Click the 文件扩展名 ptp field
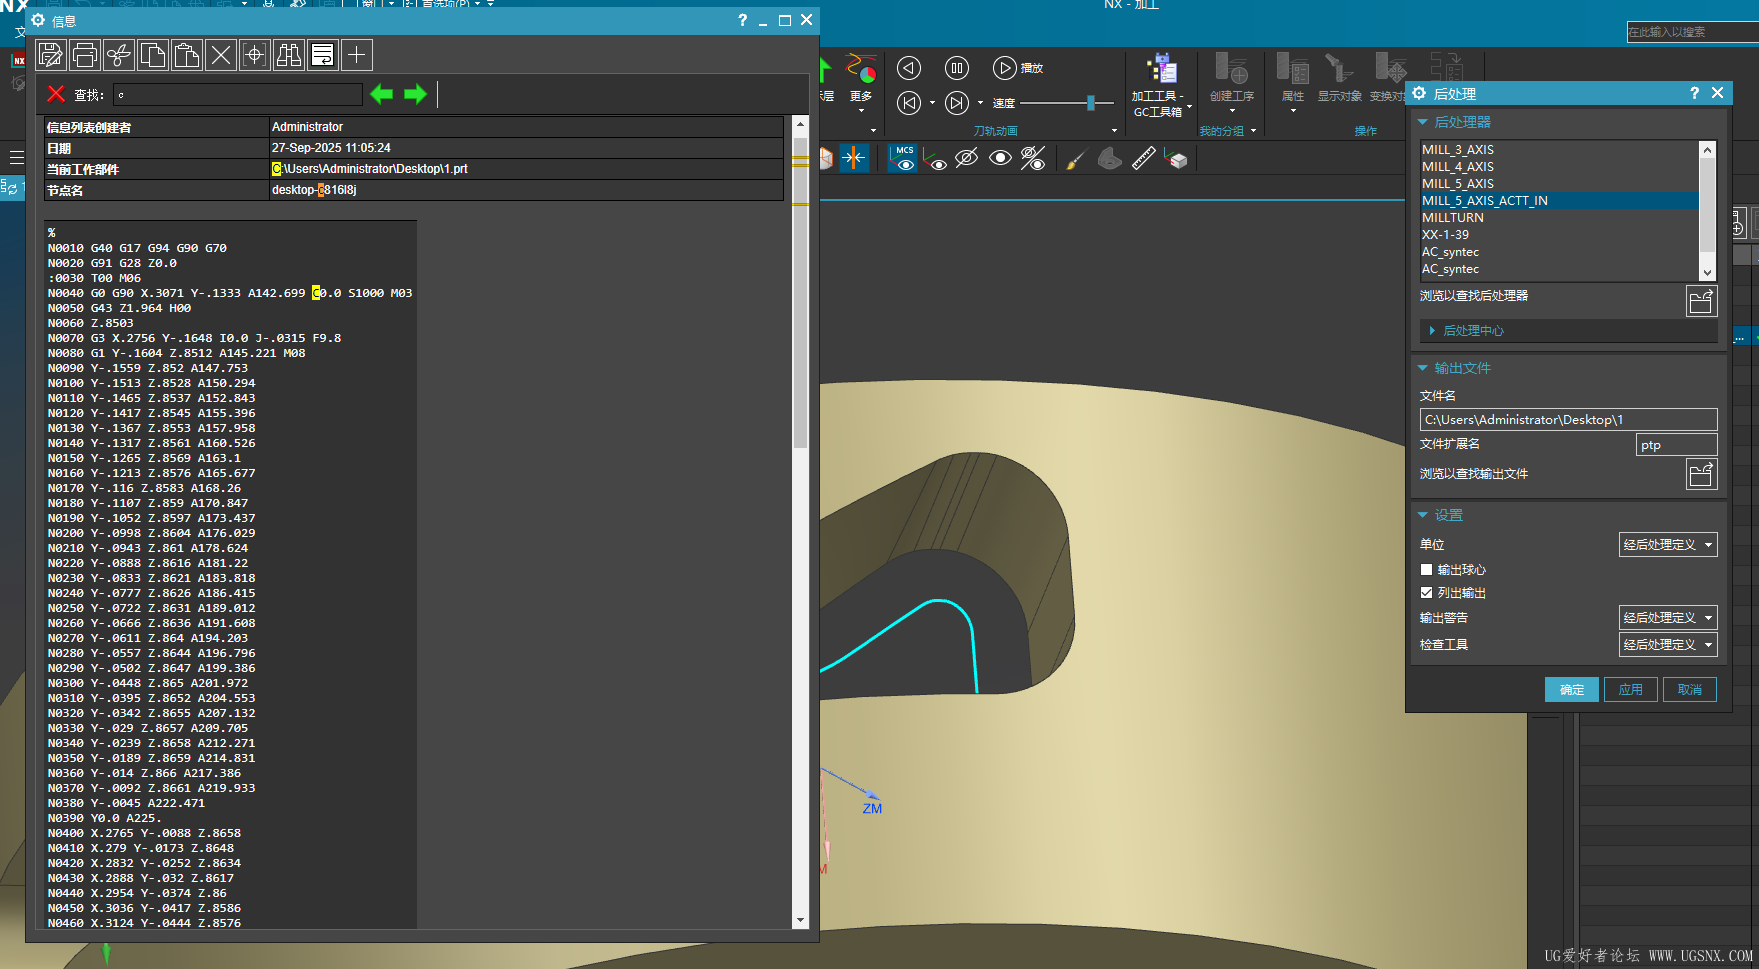This screenshot has height=969, width=1759. click(x=1676, y=445)
